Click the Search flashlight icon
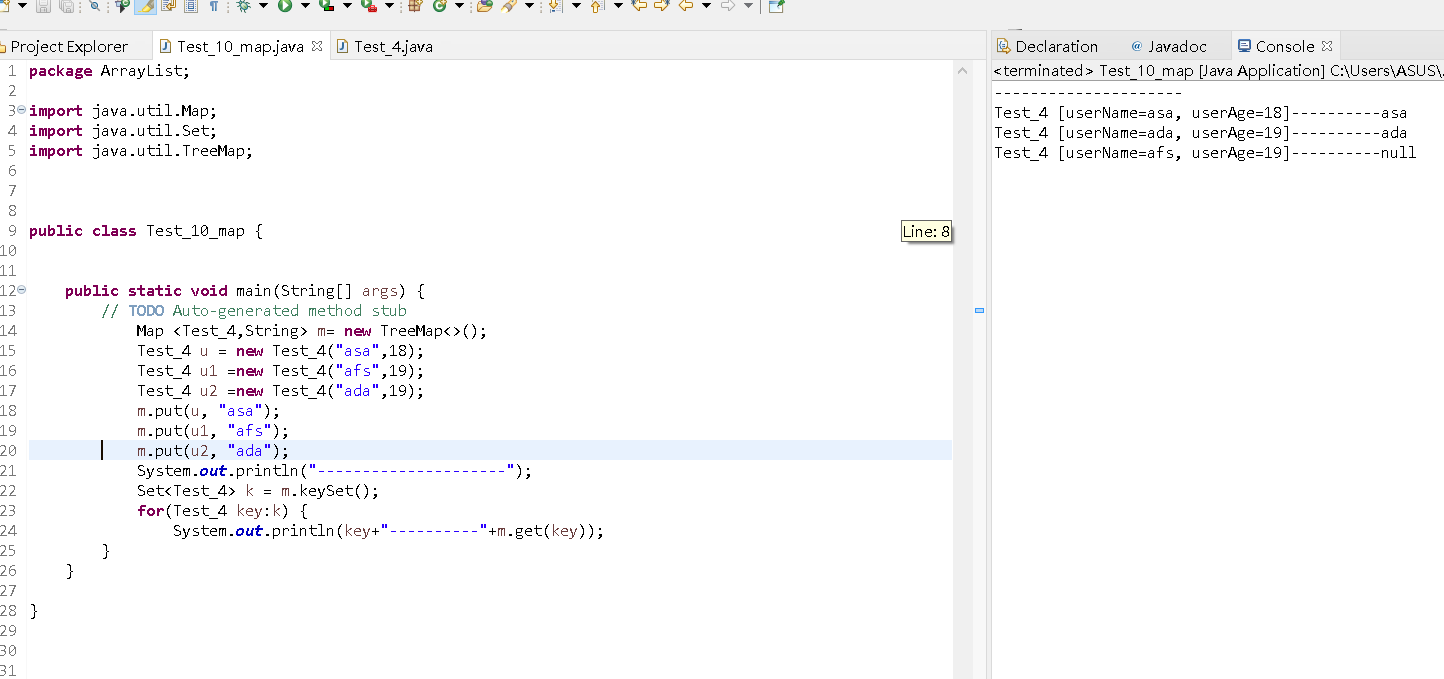The height and width of the screenshot is (679, 1444). 509,6
